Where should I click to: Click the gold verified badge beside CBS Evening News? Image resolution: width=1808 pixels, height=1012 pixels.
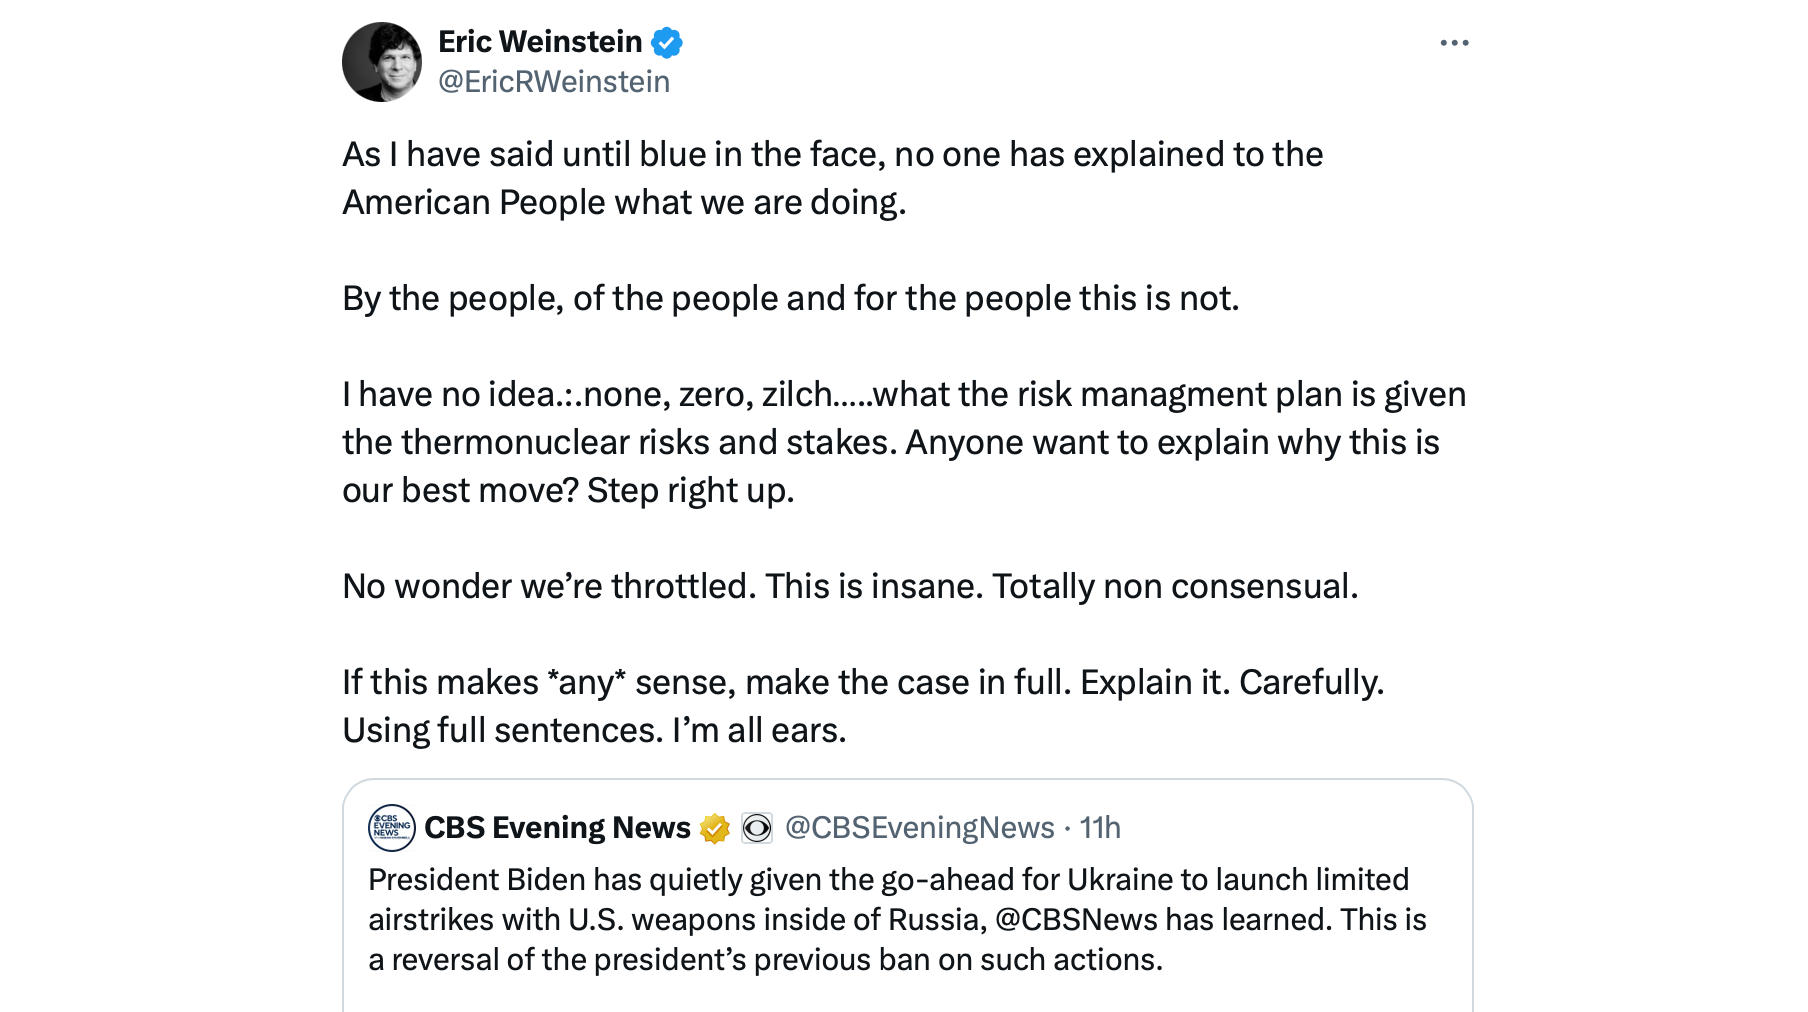point(714,828)
